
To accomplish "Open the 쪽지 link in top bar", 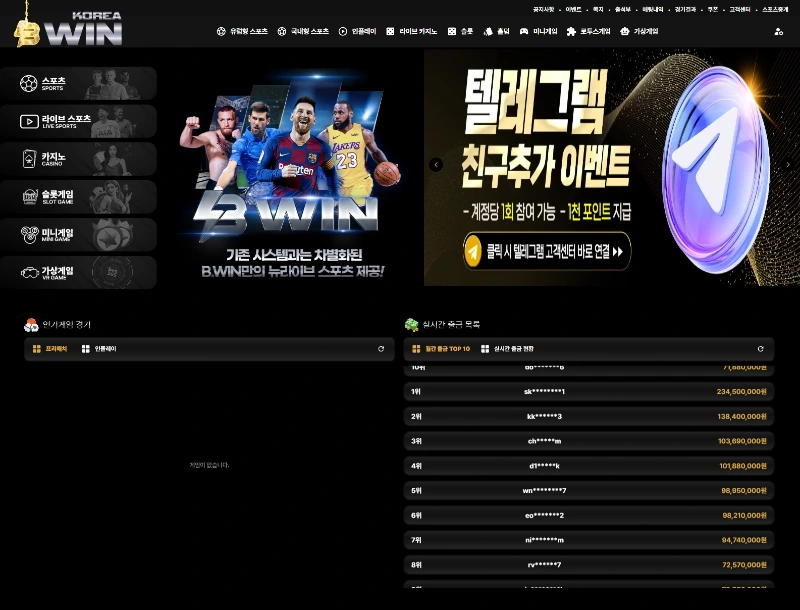I will [598, 10].
